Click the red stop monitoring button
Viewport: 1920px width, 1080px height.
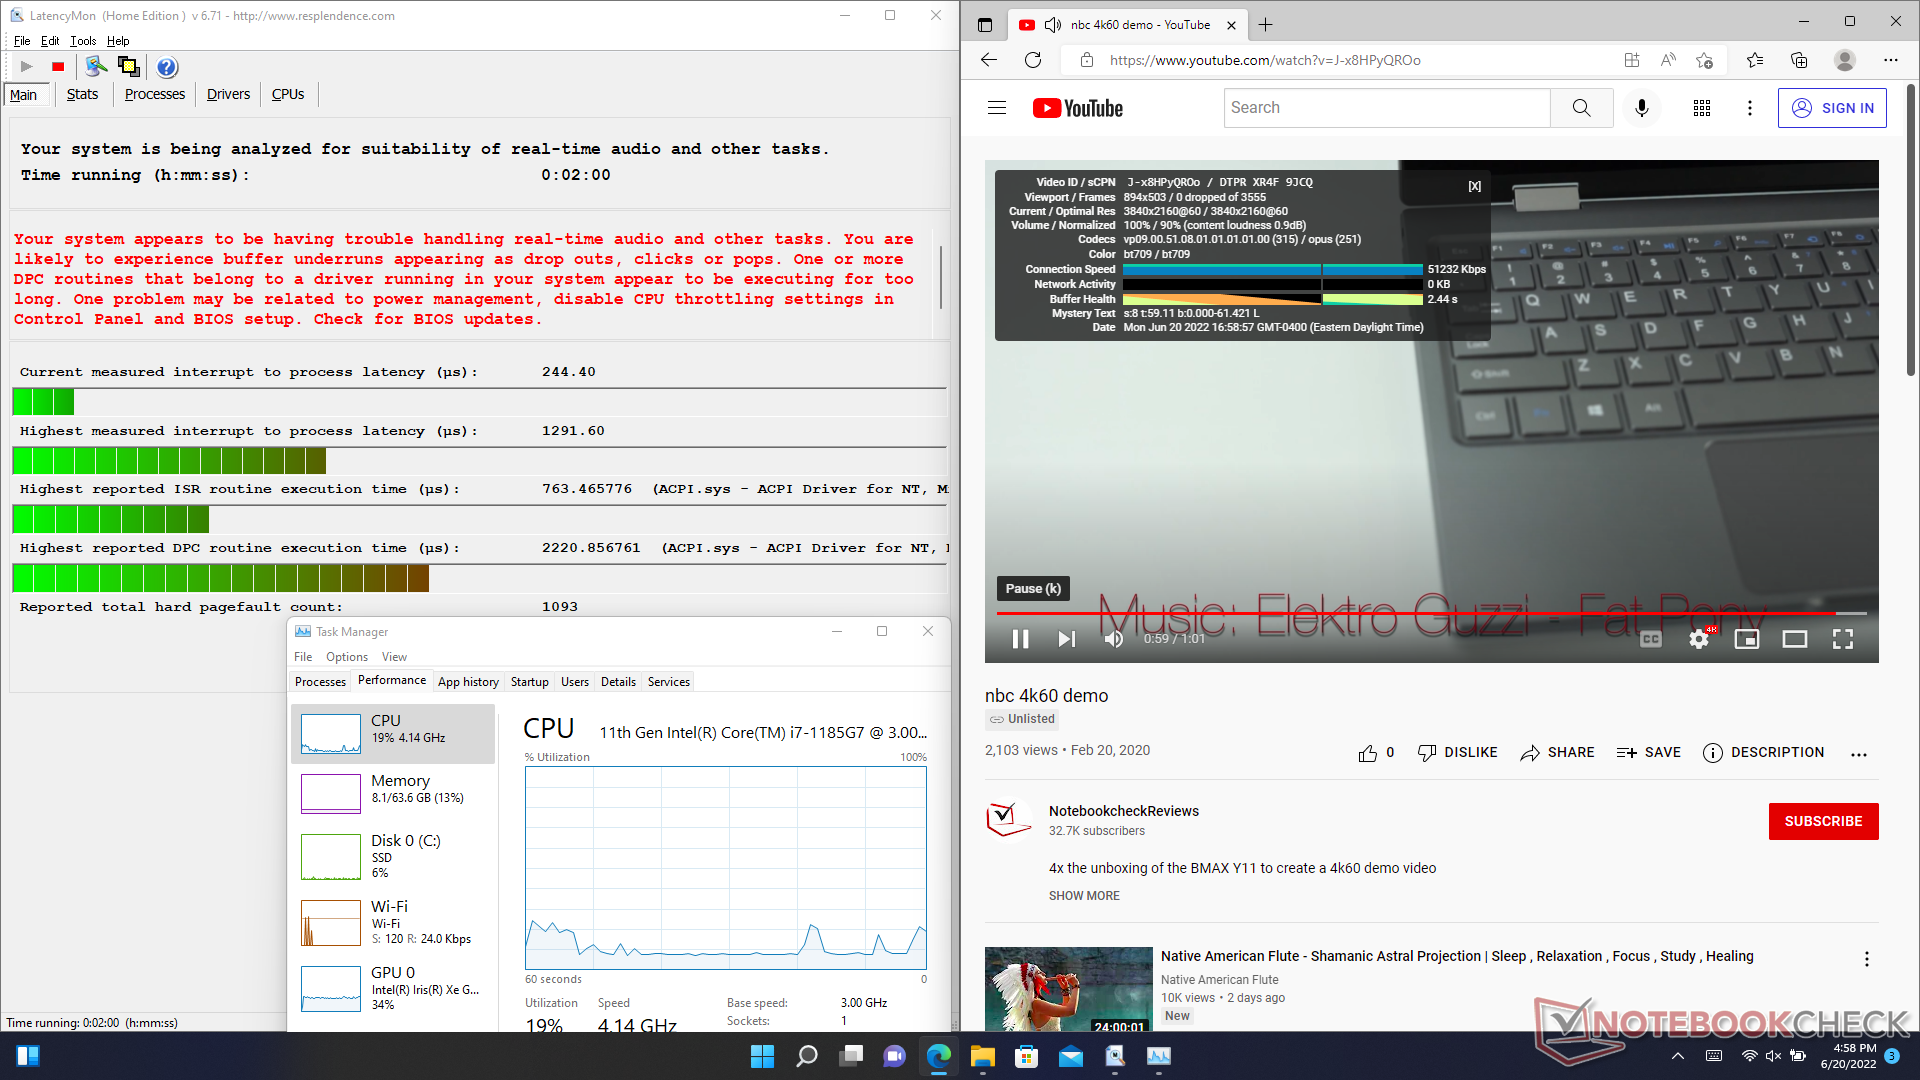(58, 67)
